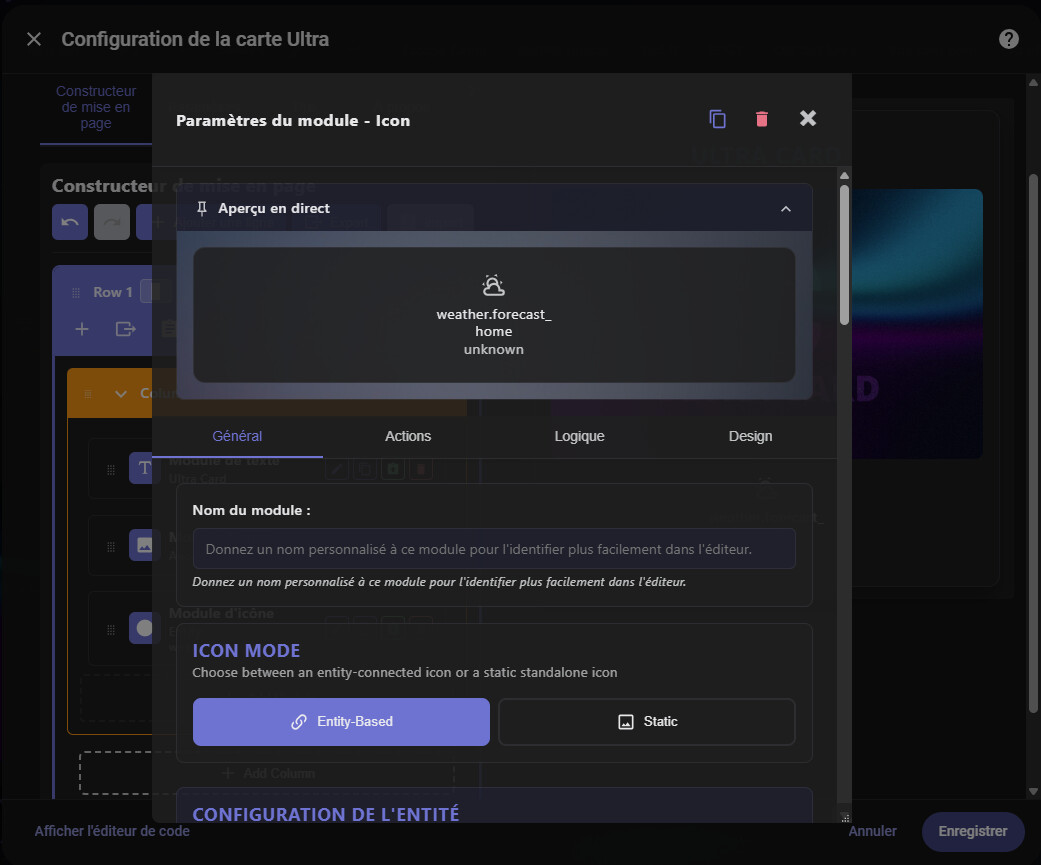
Task: Switch to the Général tab
Action: [237, 436]
